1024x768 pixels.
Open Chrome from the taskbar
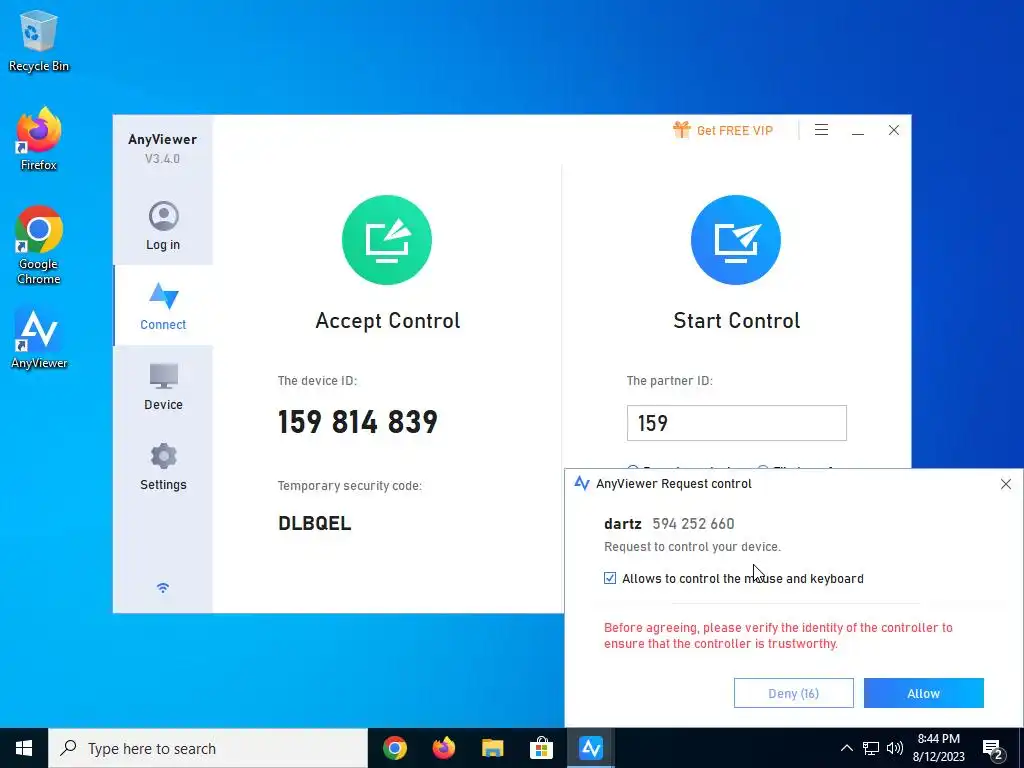tap(395, 748)
